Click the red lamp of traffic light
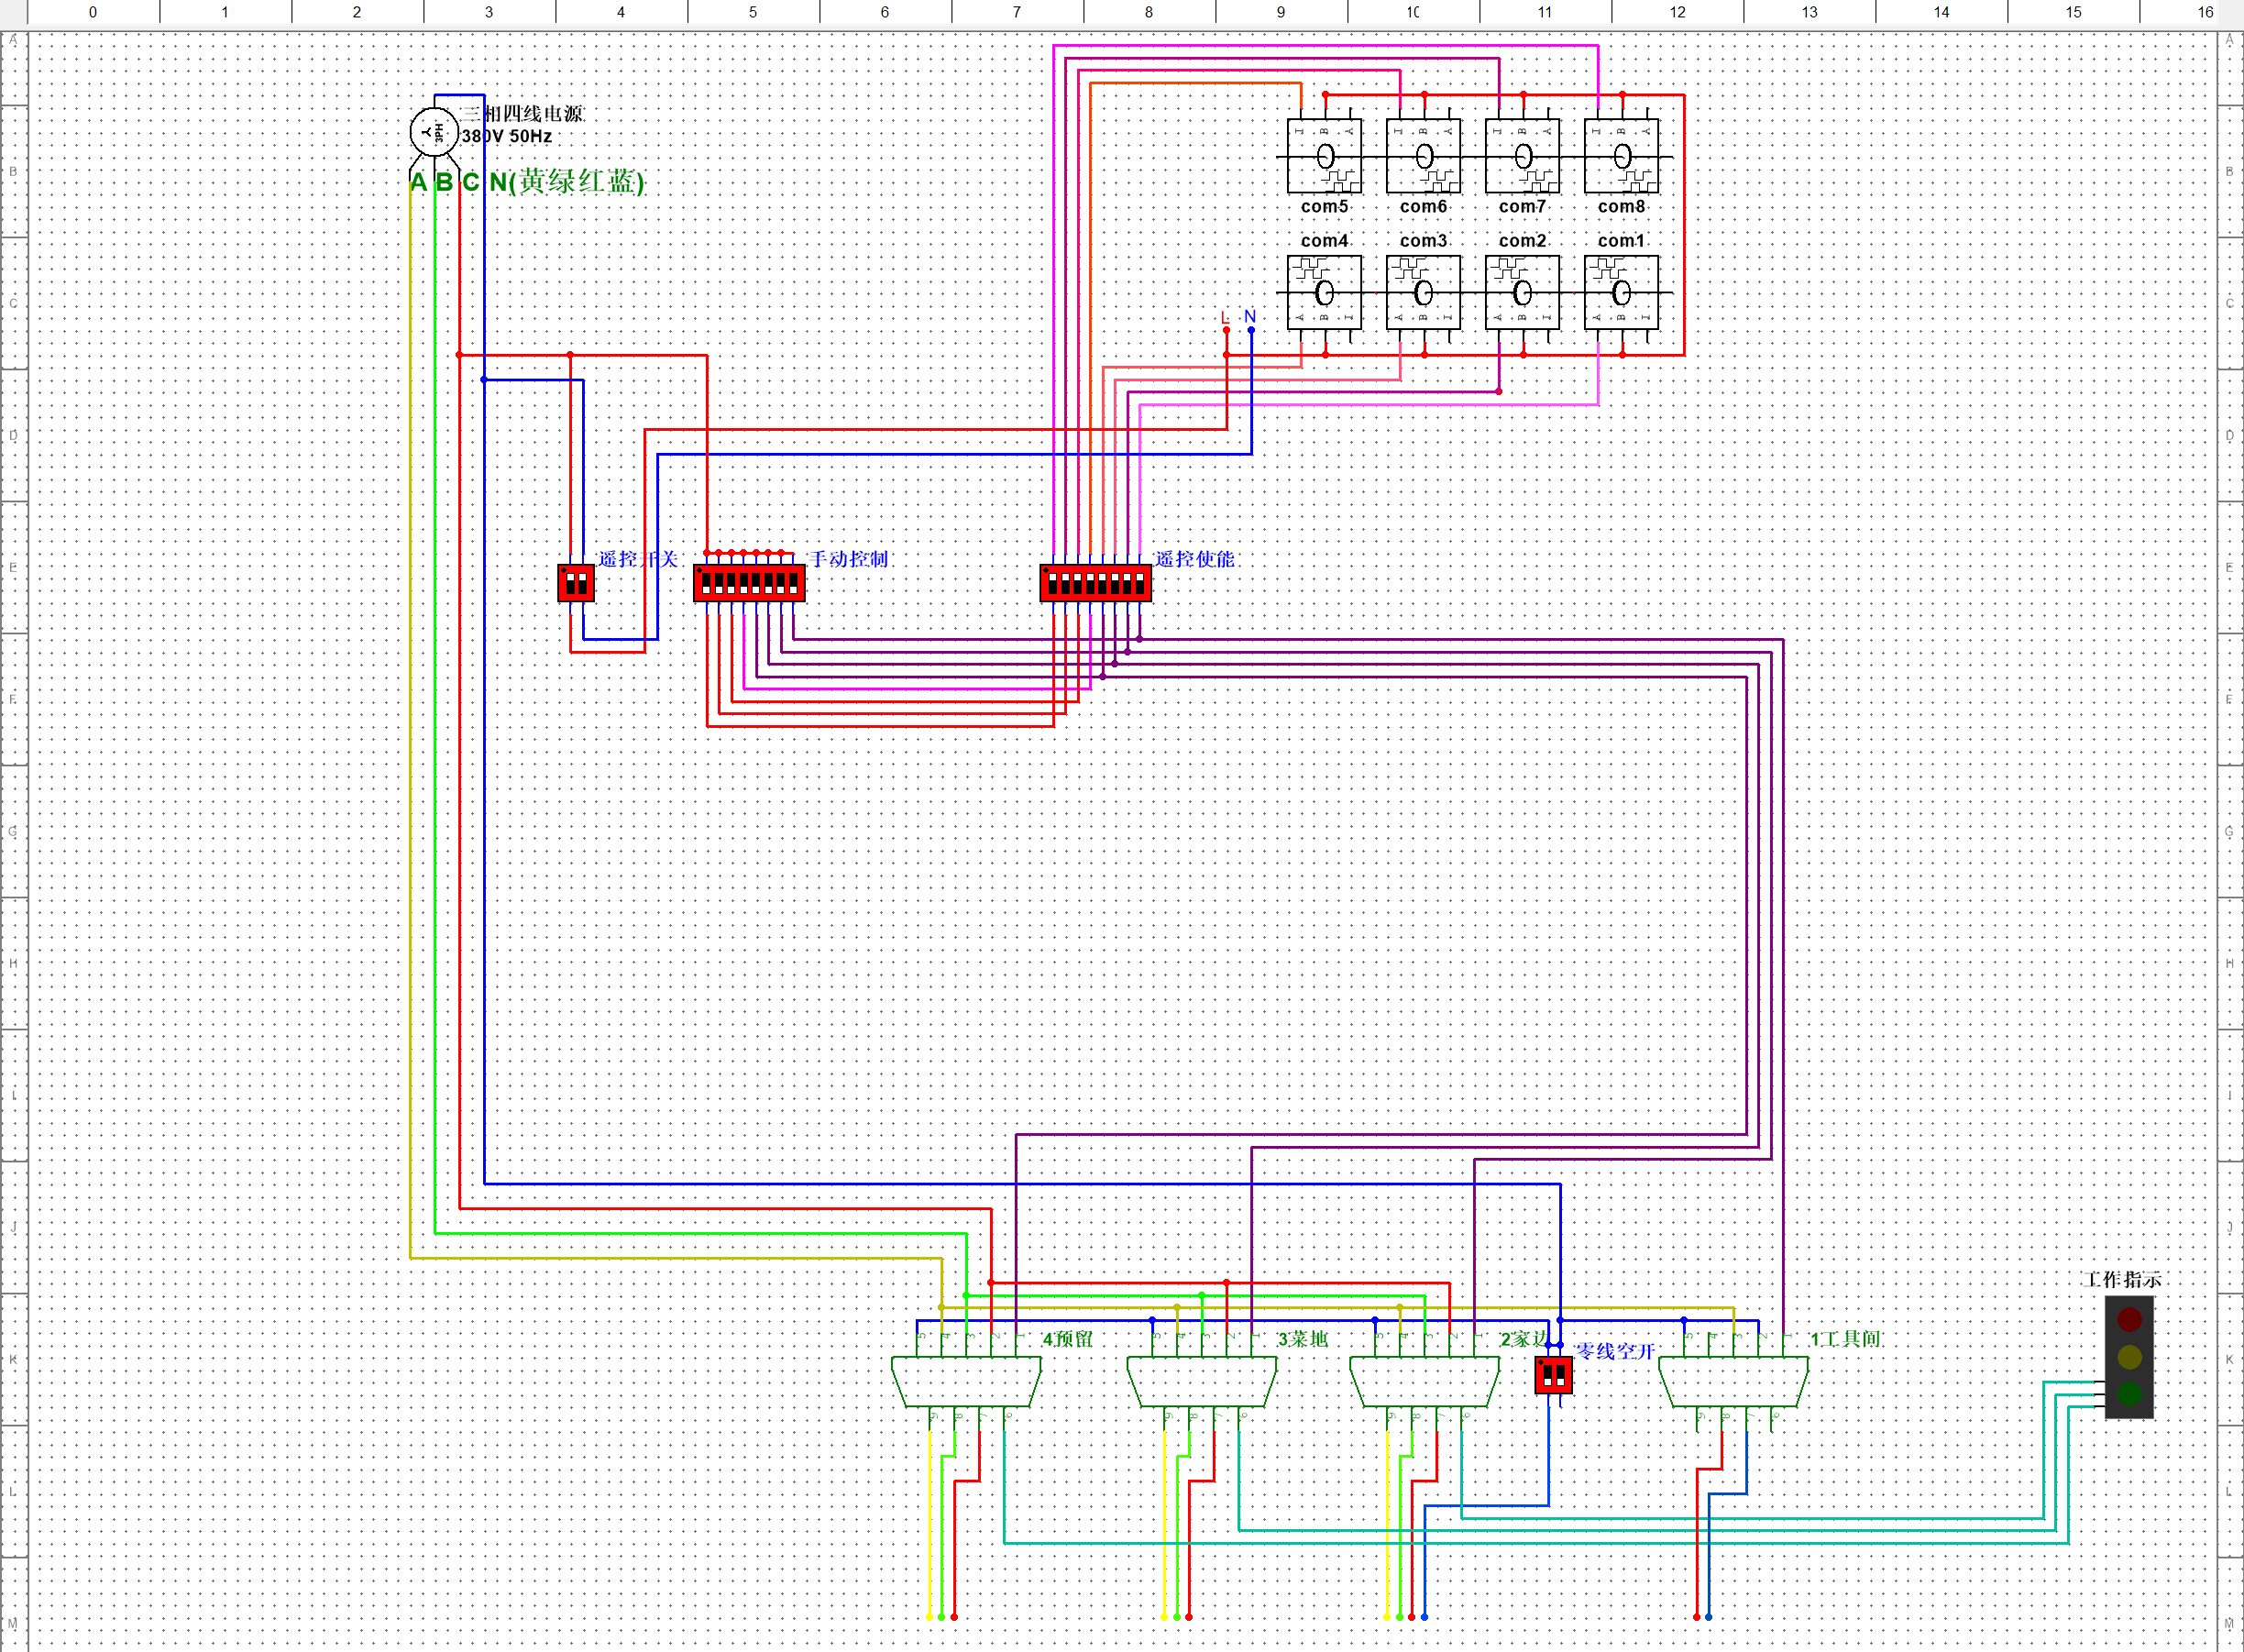 coord(2129,1319)
